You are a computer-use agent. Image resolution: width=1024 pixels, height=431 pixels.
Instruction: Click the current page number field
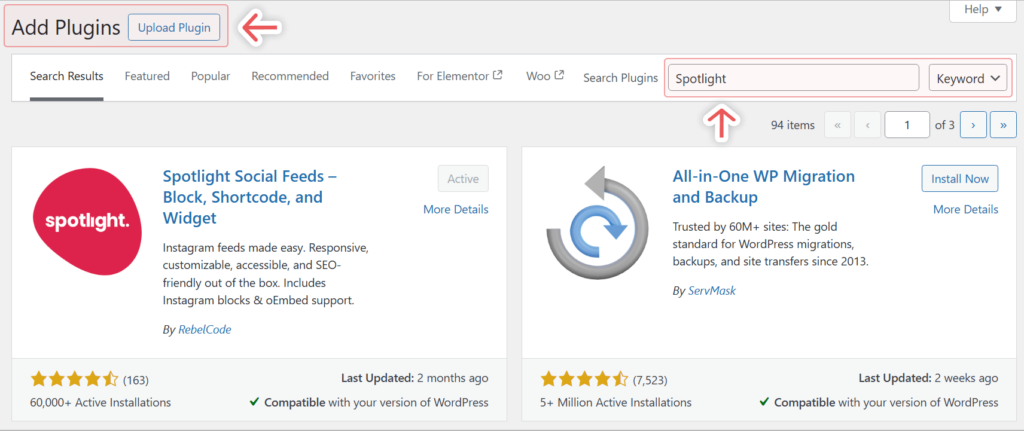[907, 125]
